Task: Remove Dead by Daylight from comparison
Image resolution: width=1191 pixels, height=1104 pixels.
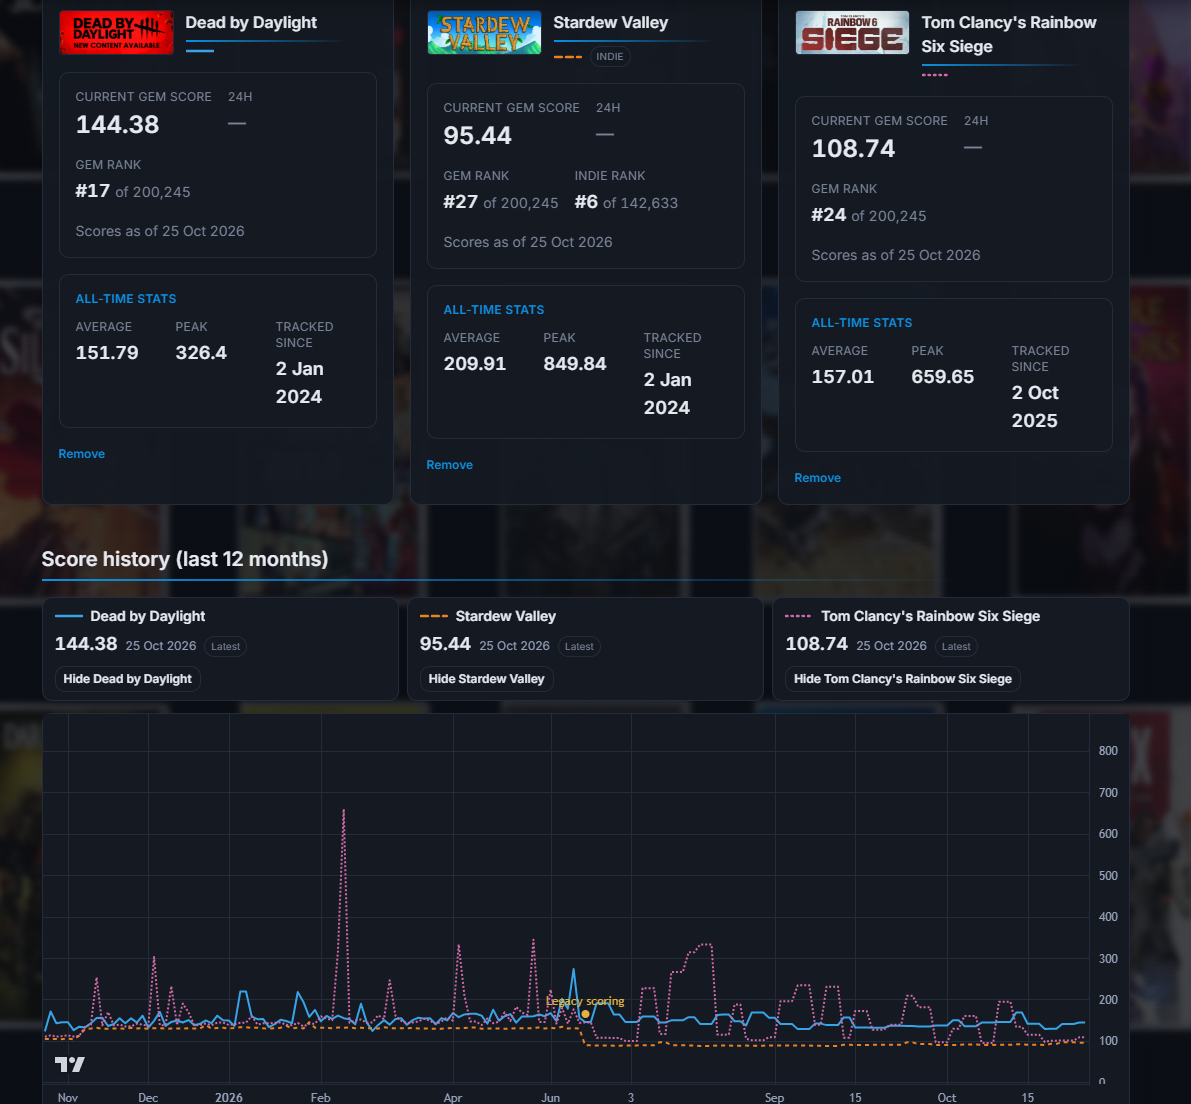Action: pos(81,454)
